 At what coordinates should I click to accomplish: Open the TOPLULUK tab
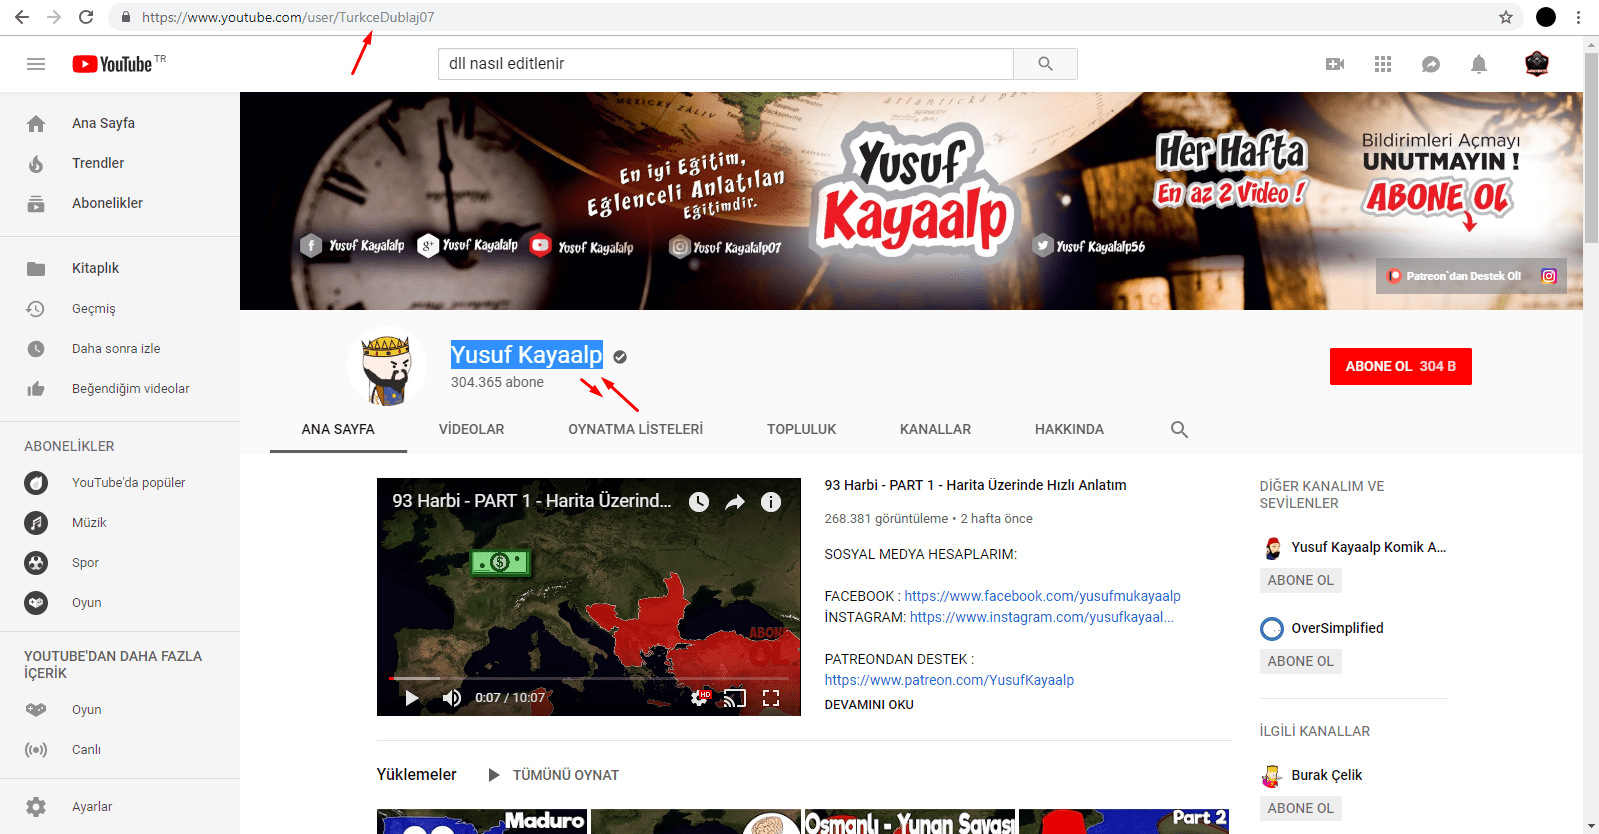801,429
